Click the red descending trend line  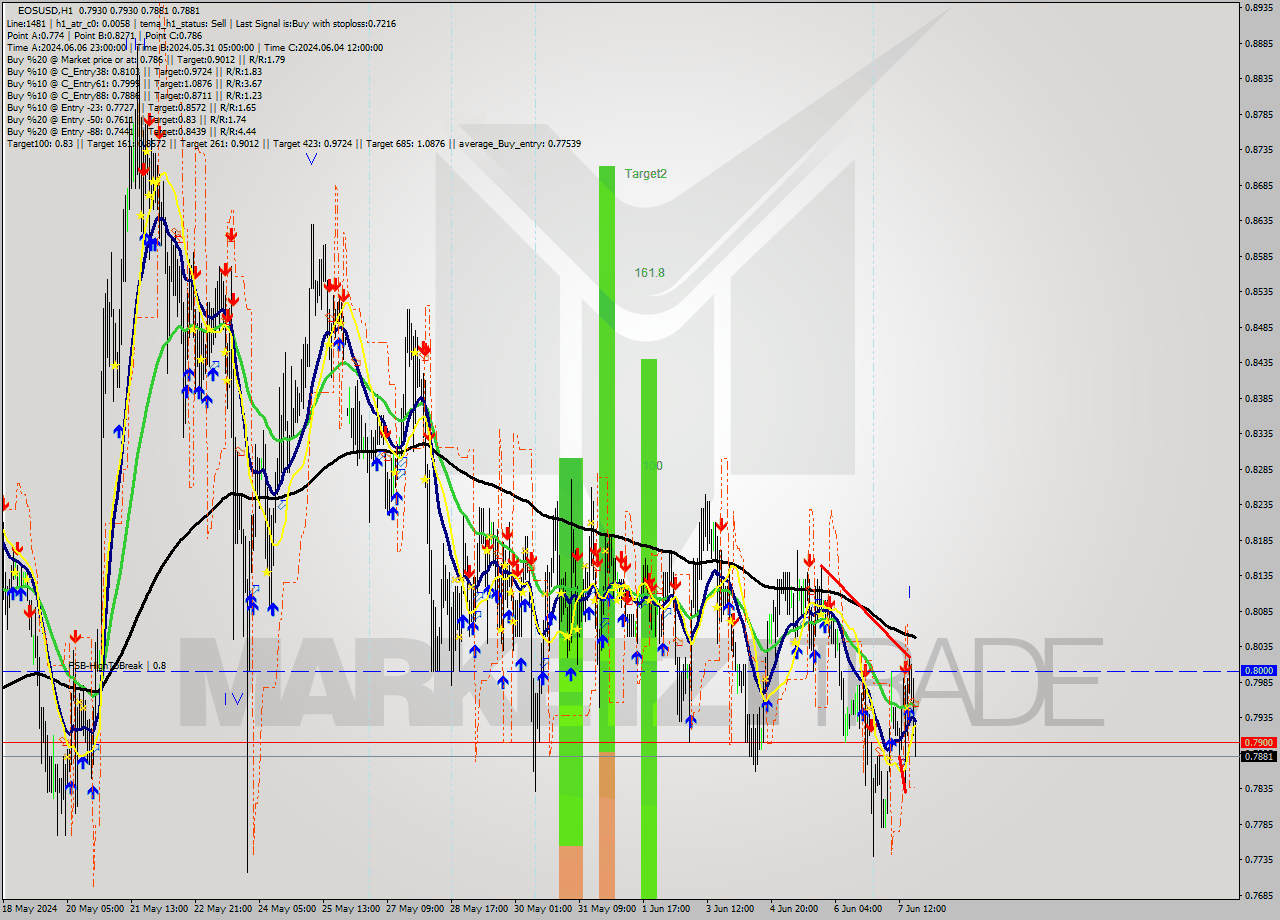tap(865, 612)
